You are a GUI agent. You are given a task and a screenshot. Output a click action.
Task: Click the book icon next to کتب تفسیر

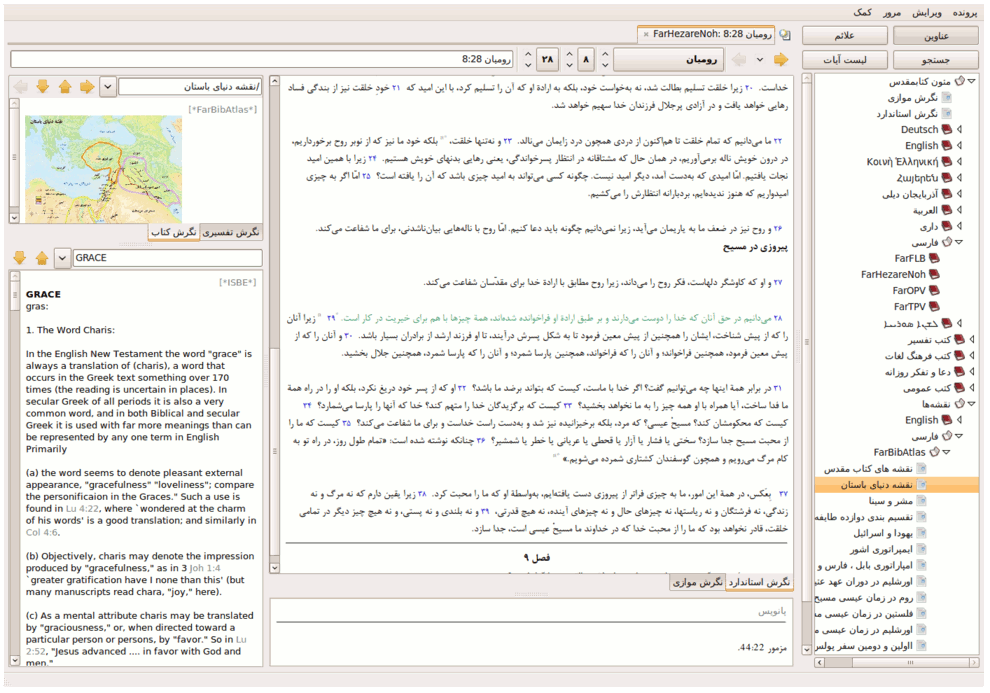959,340
